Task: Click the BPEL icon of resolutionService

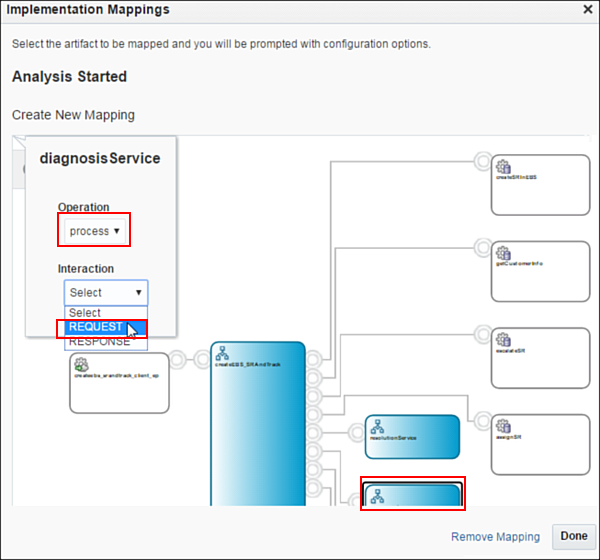Action: click(377, 427)
